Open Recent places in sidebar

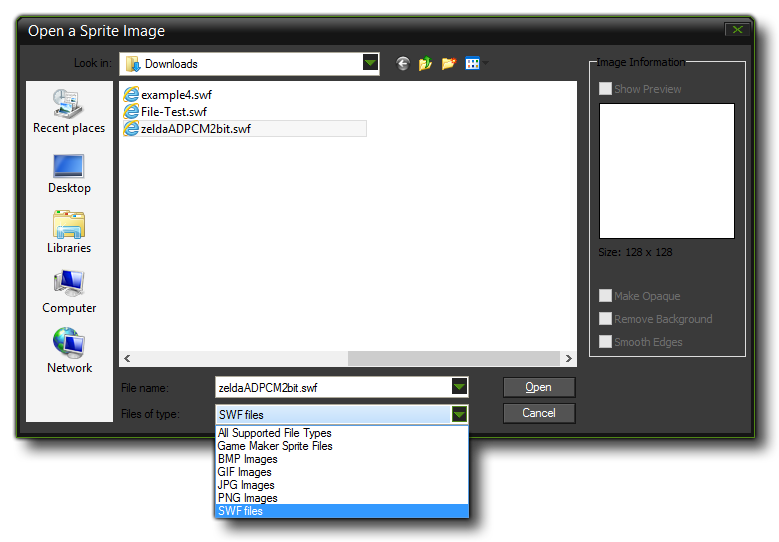point(69,111)
